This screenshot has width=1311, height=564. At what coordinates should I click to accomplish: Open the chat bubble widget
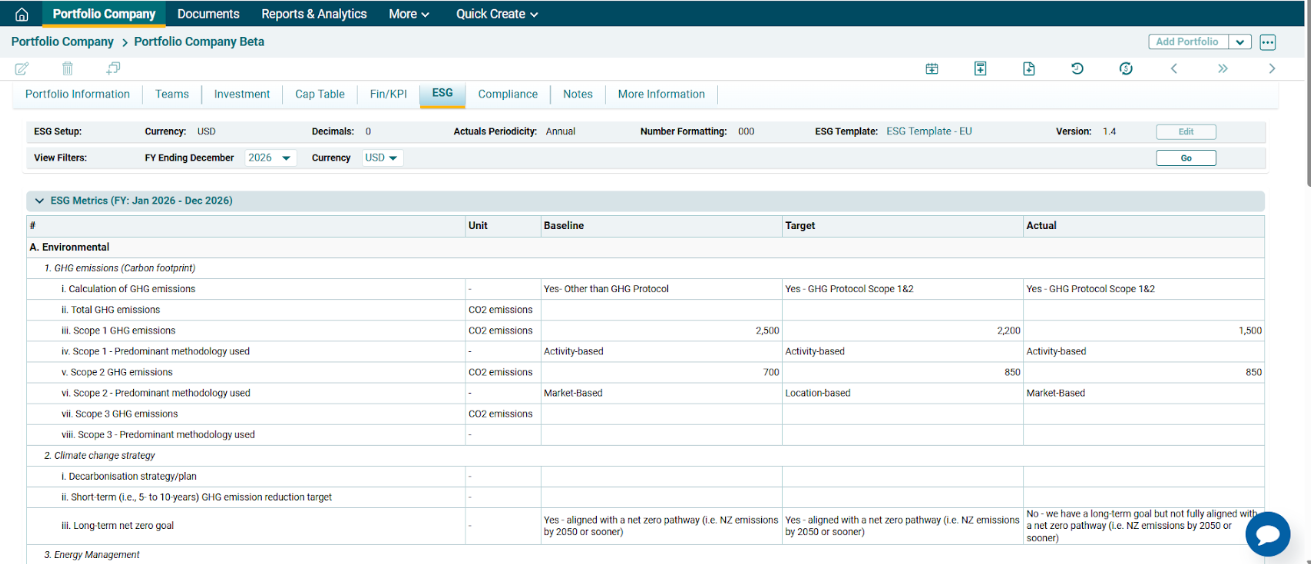[1267, 534]
